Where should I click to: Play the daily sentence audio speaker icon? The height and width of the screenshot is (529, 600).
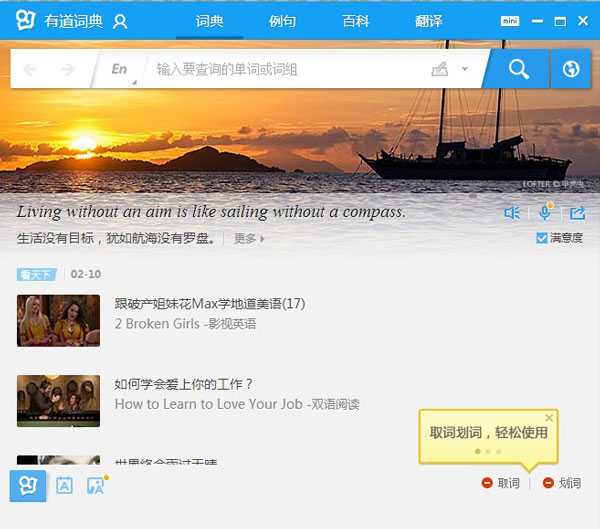pyautogui.click(x=512, y=213)
